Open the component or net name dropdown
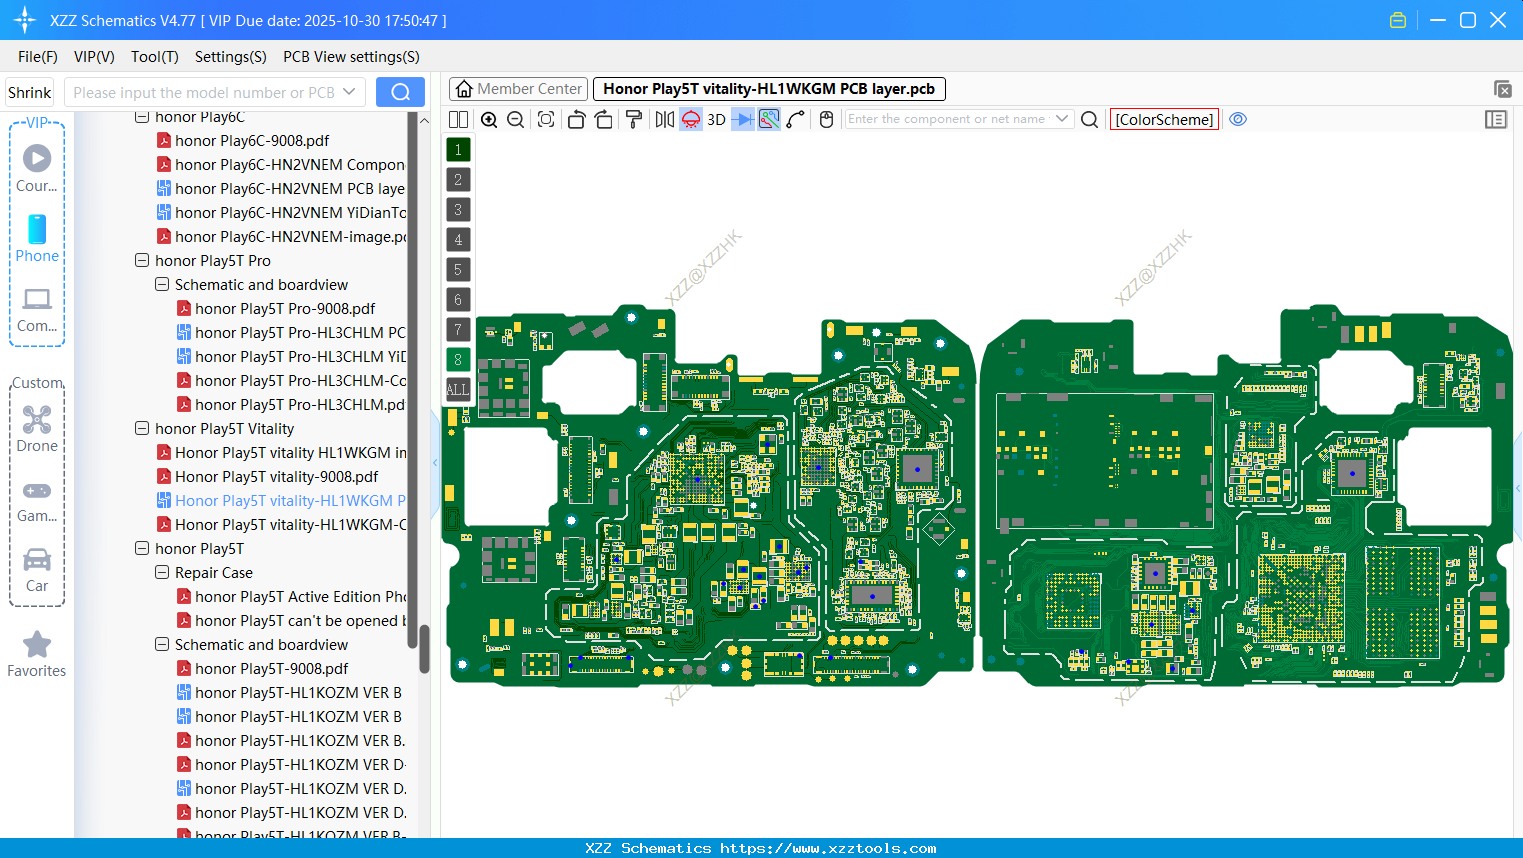The width and height of the screenshot is (1523, 858). pyautogui.click(x=1062, y=119)
